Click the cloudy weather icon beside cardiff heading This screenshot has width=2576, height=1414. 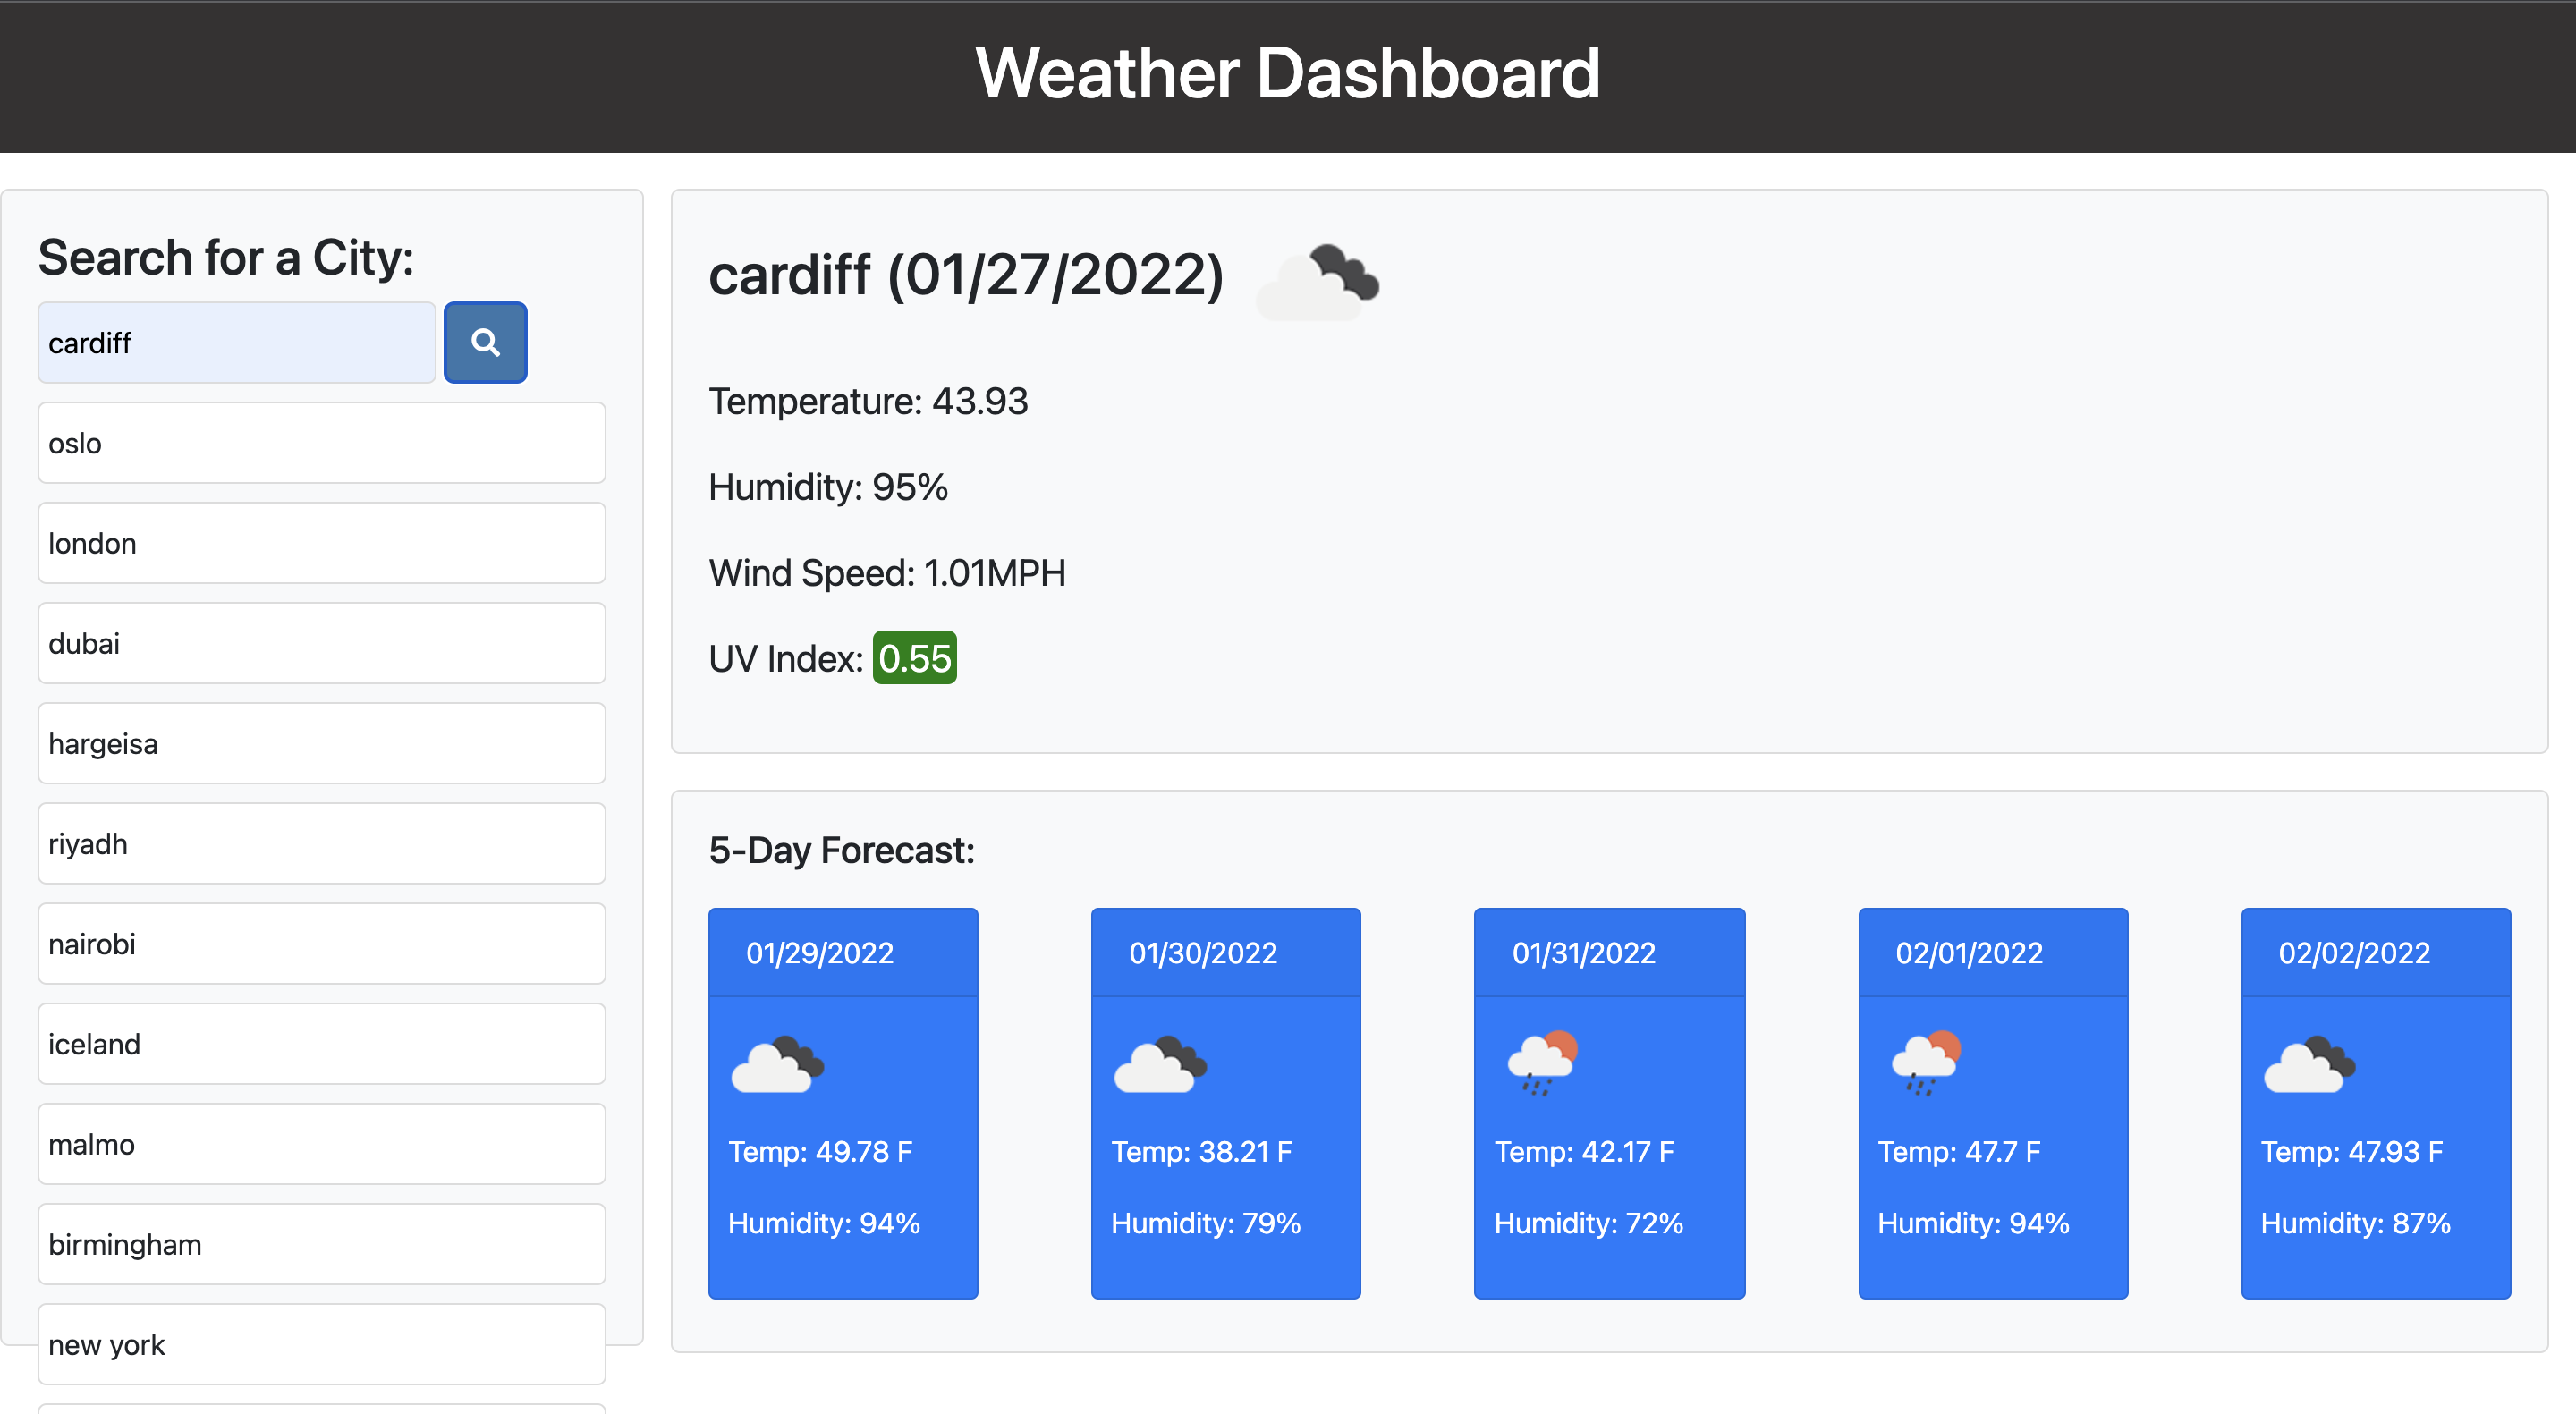(1316, 281)
